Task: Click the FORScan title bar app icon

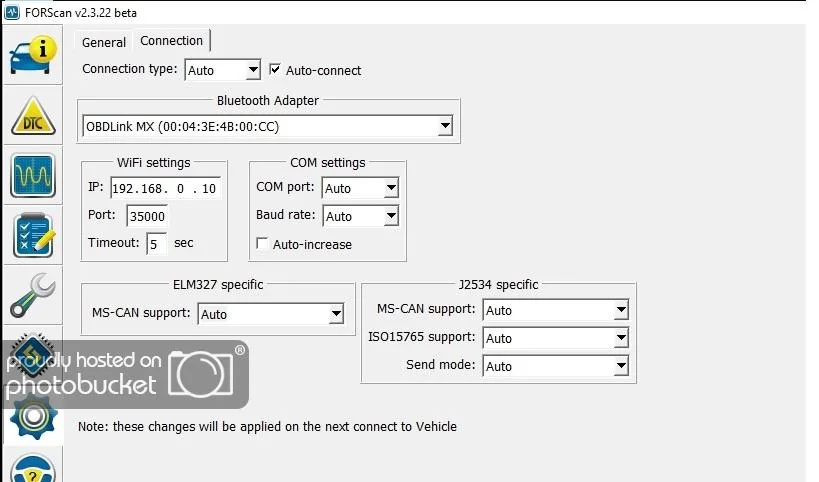Action: tap(11, 12)
